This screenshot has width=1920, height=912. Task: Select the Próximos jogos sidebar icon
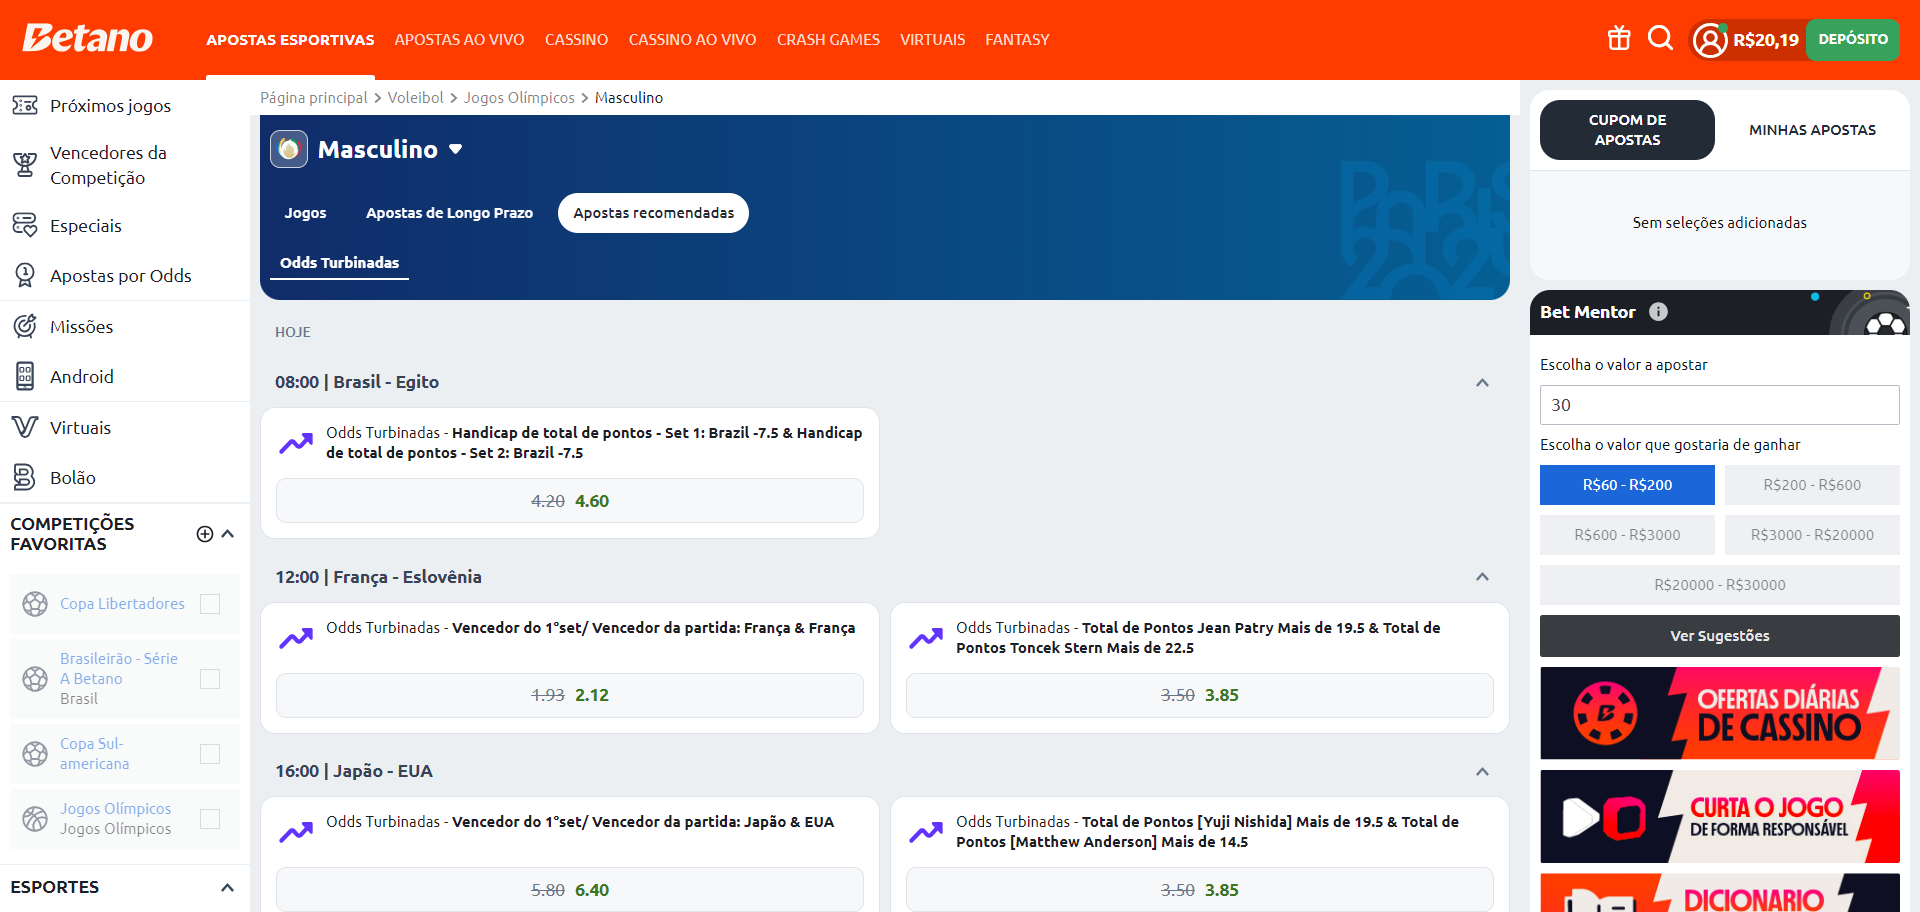(24, 104)
